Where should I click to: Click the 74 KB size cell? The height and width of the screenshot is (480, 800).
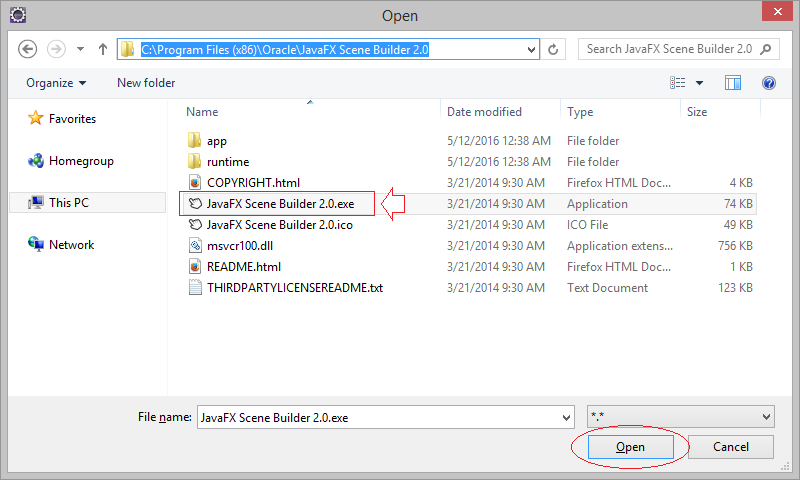click(738, 204)
